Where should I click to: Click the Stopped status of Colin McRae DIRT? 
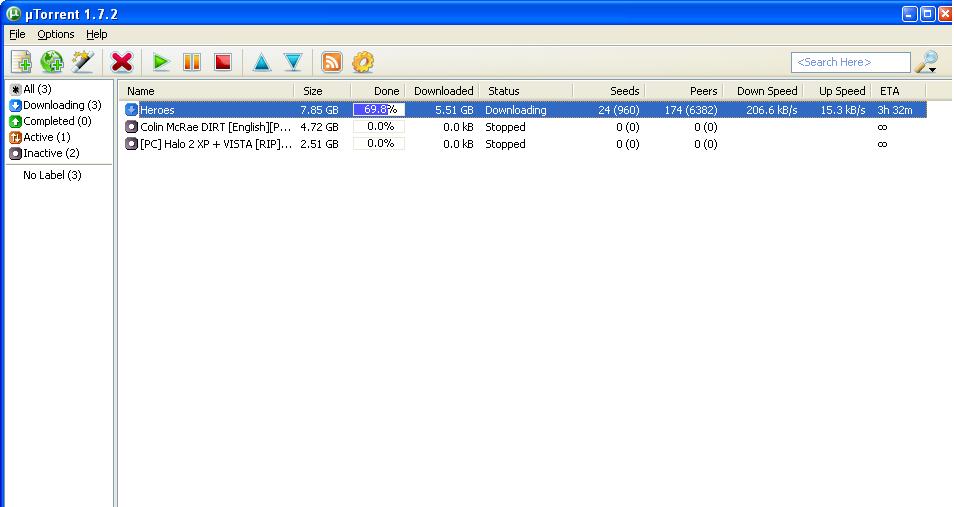506,127
